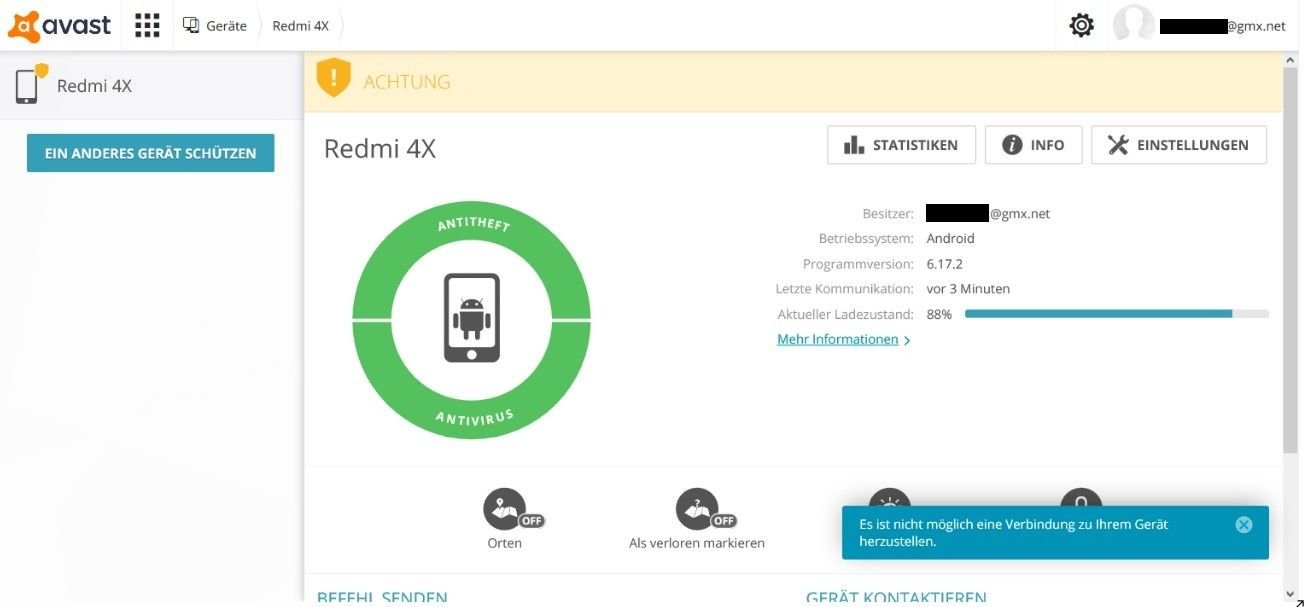1305x607 pixels.
Task: Click the Android phone icon inside ring
Action: point(471,318)
